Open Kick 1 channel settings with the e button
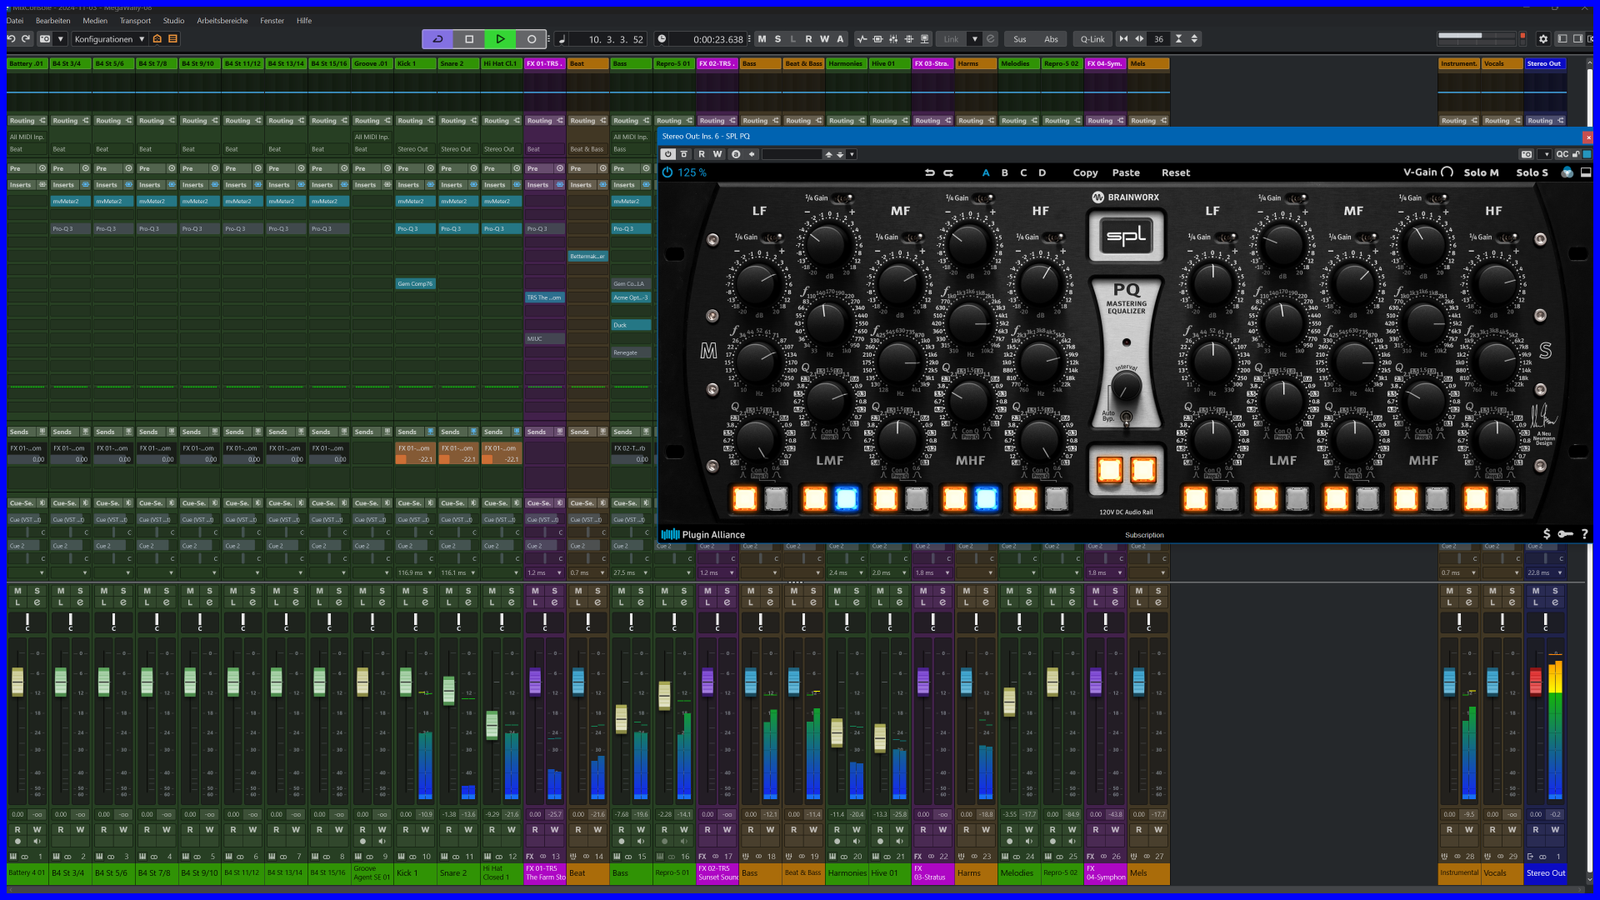This screenshot has width=1600, height=900. click(425, 602)
